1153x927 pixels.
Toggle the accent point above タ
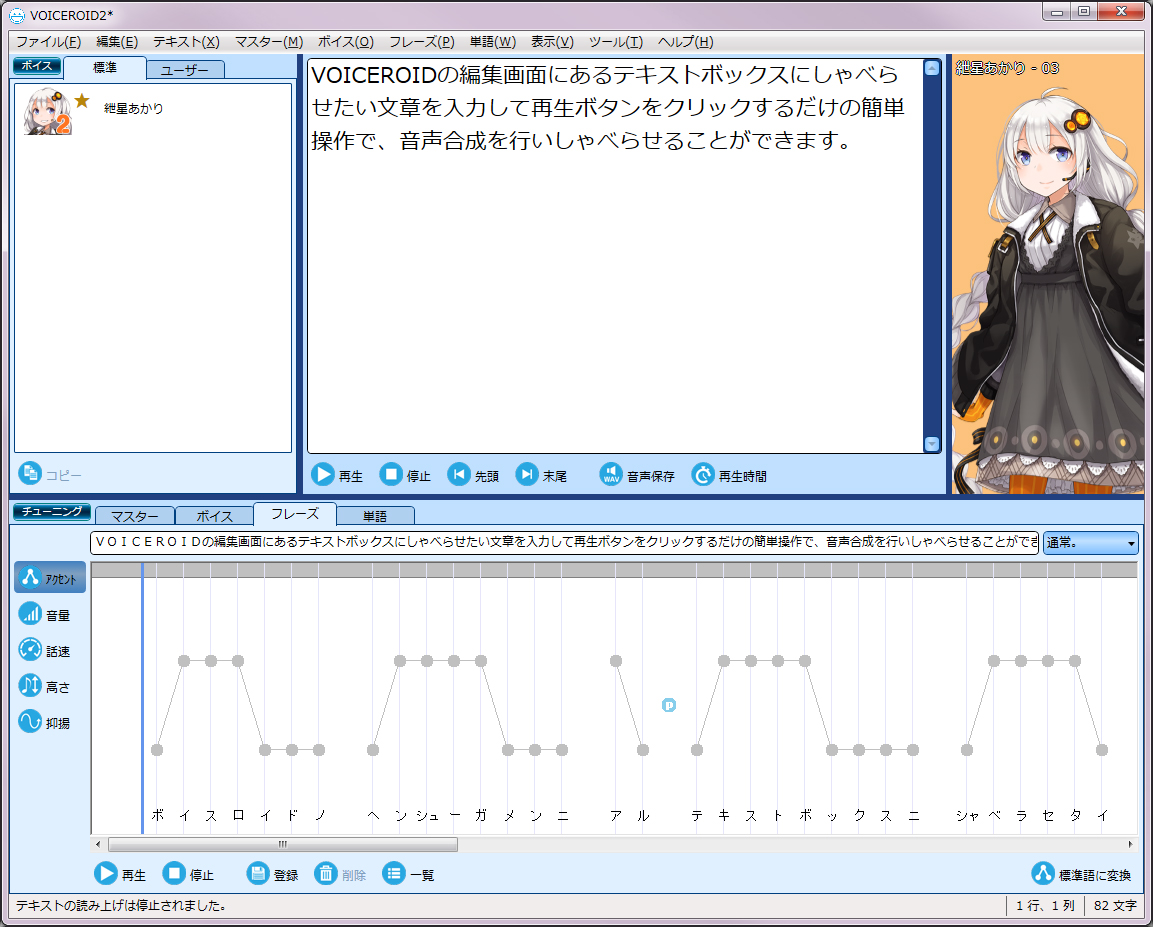(x=1075, y=661)
